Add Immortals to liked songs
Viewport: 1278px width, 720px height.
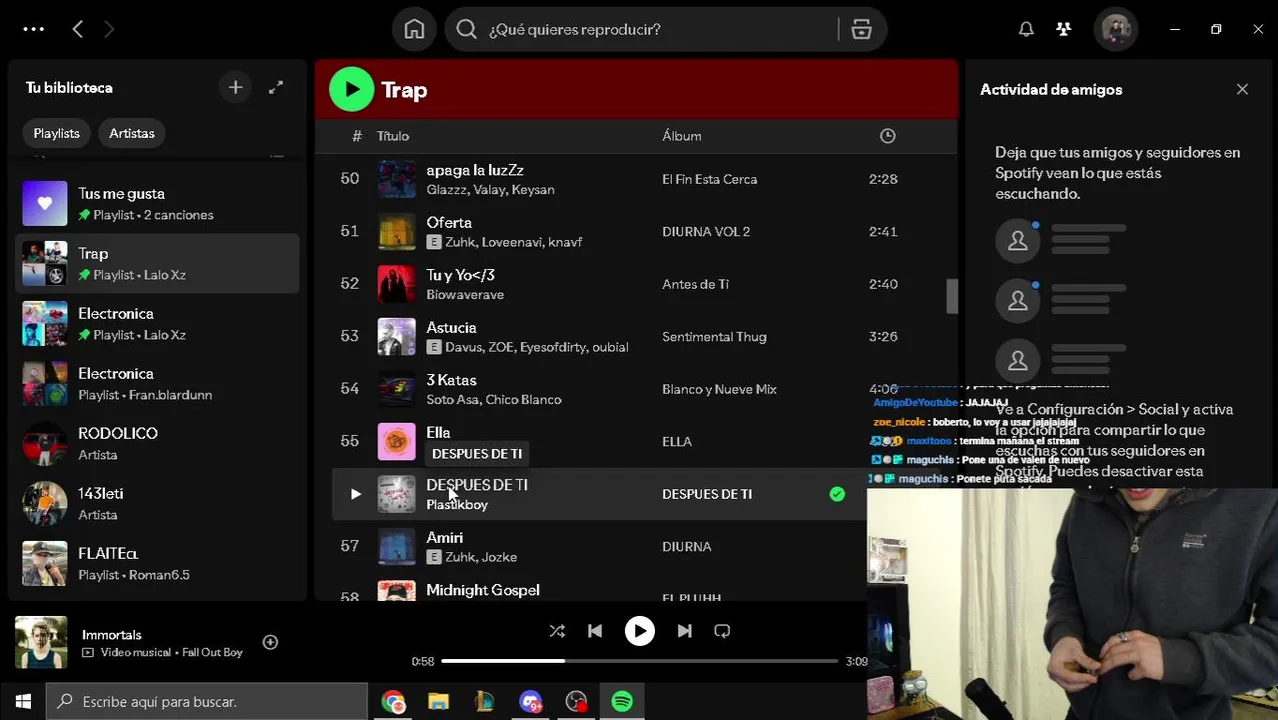click(270, 642)
